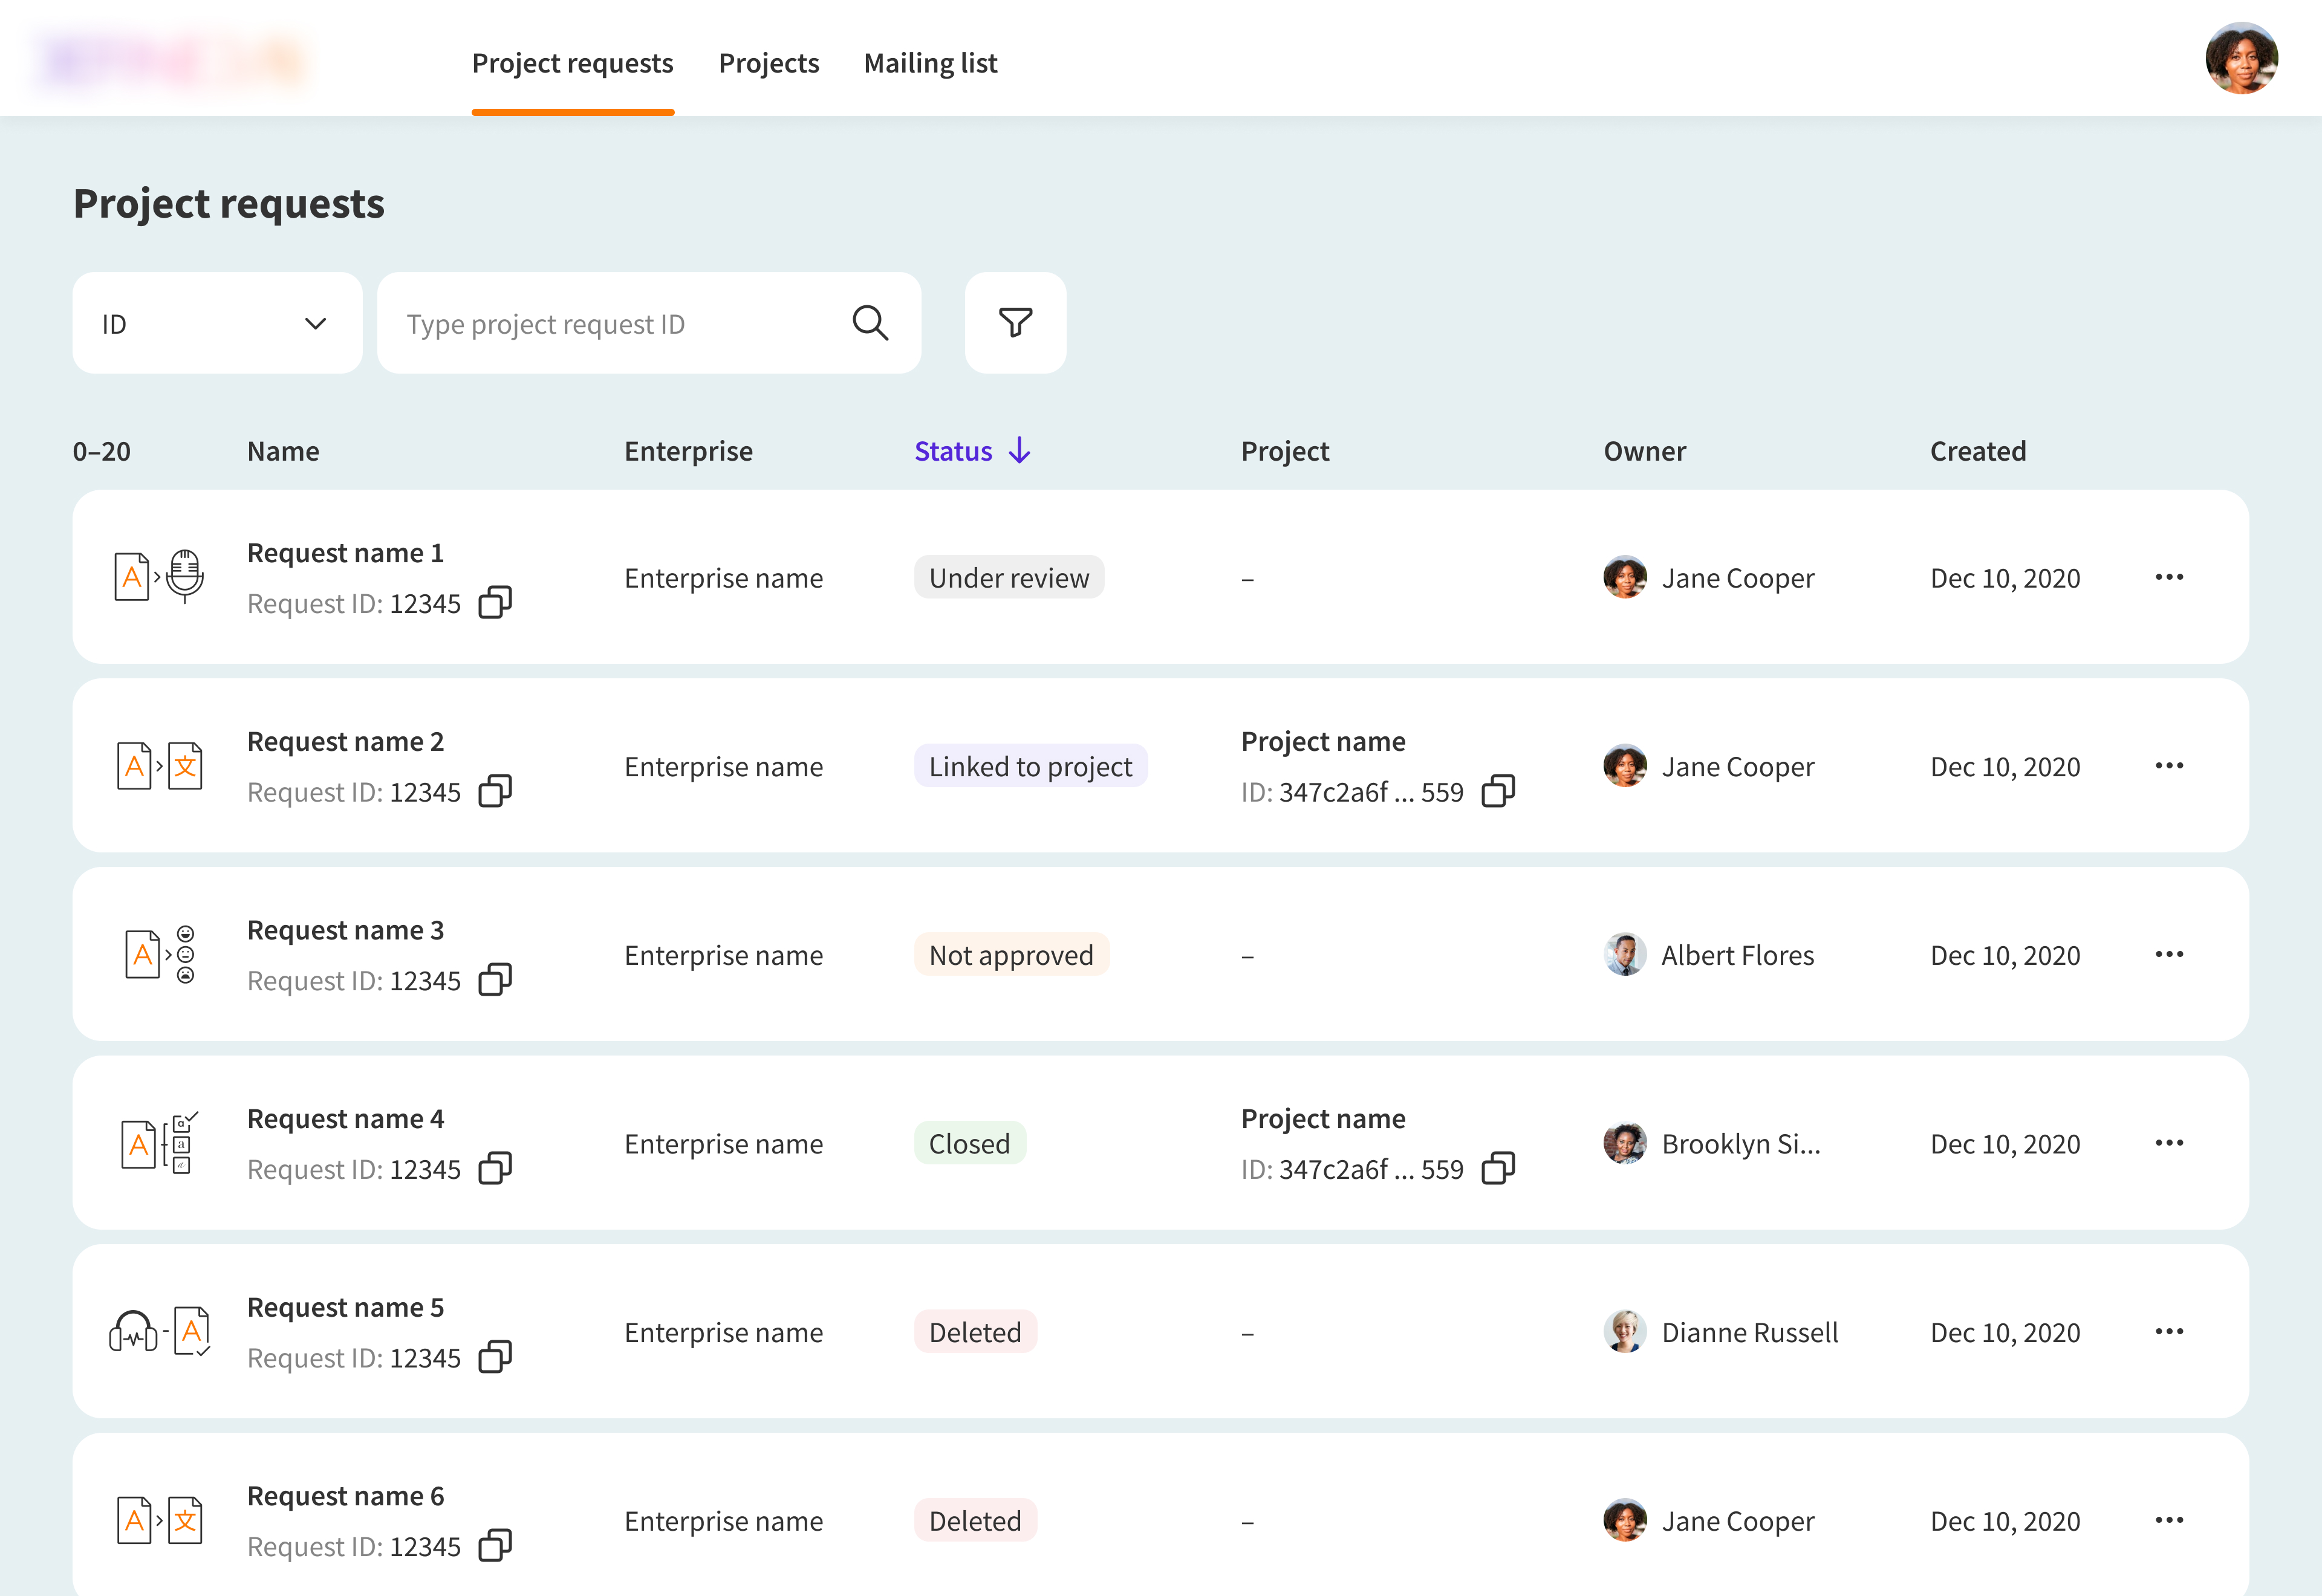Open the Mailing list tab
The width and height of the screenshot is (2322, 1596).
(930, 63)
